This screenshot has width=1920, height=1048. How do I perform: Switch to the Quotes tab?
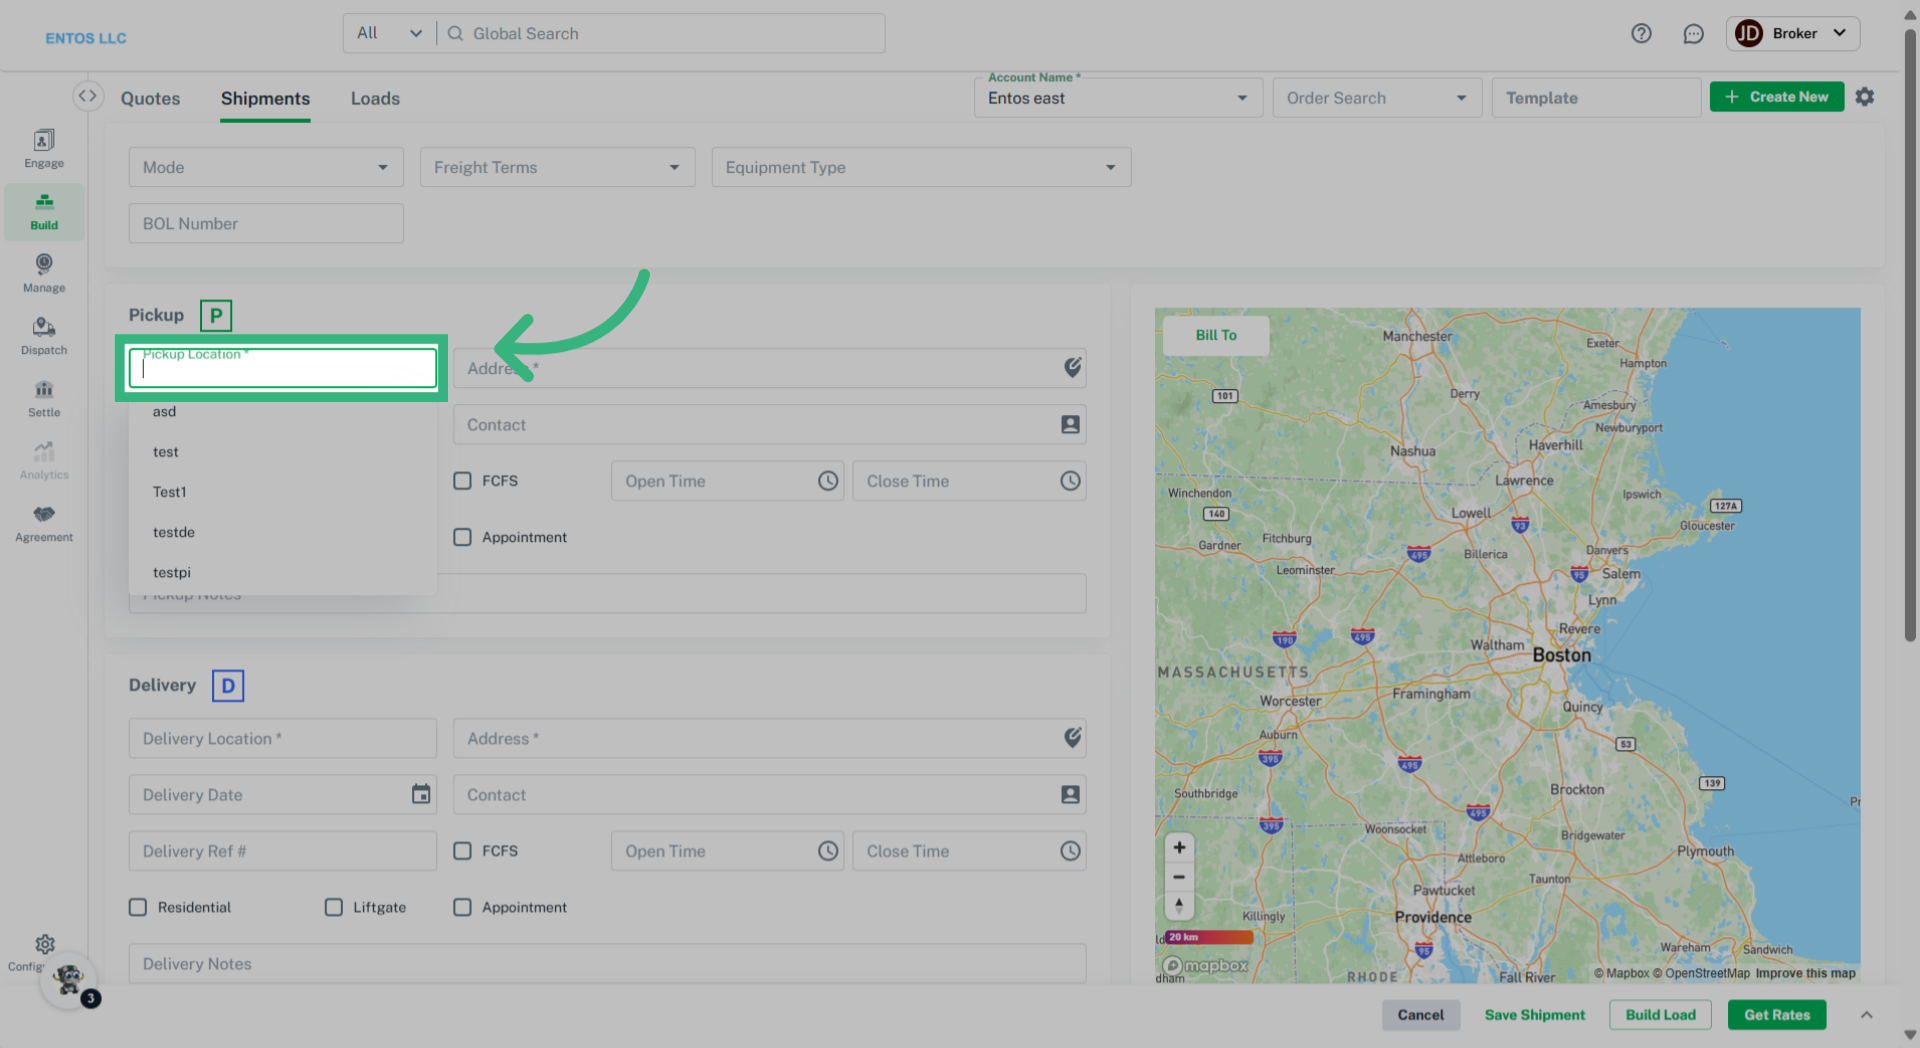click(x=151, y=98)
